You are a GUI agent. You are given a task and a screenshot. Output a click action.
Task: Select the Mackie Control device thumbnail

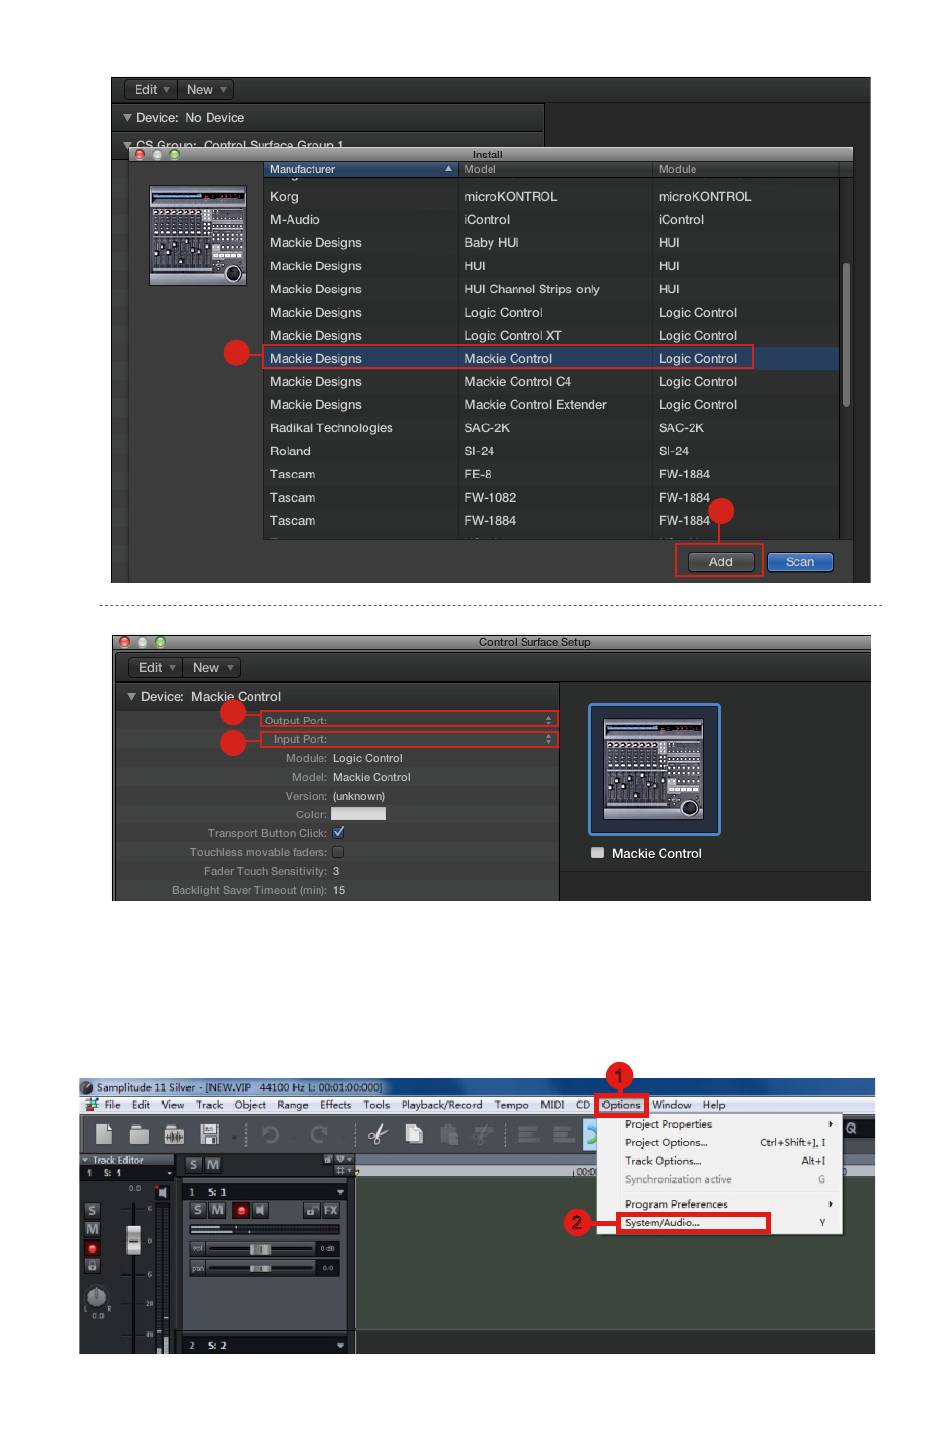coord(654,769)
